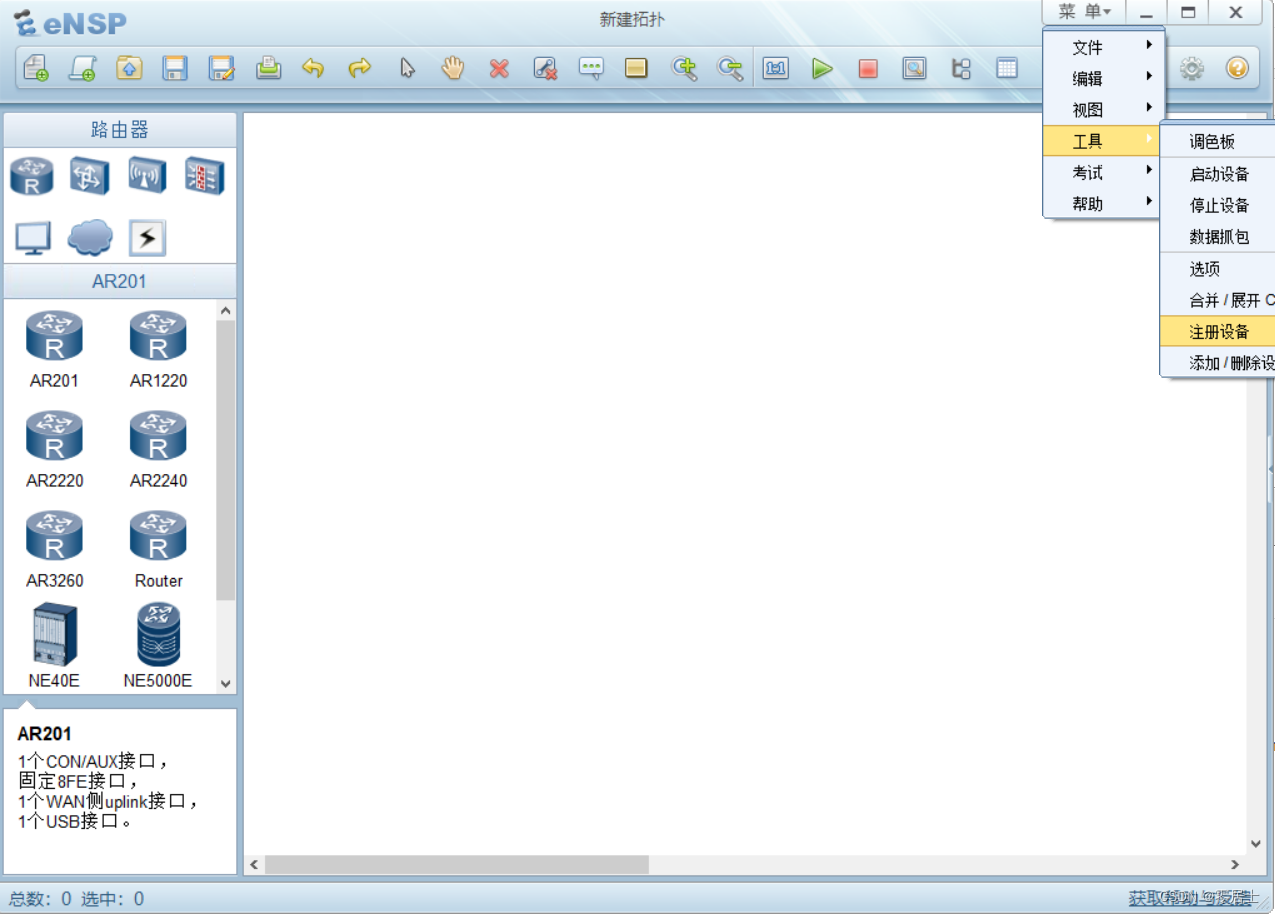1275x914 pixels.
Task: Click the canvas vertical scrollbar down arrow
Action: (x=1257, y=844)
